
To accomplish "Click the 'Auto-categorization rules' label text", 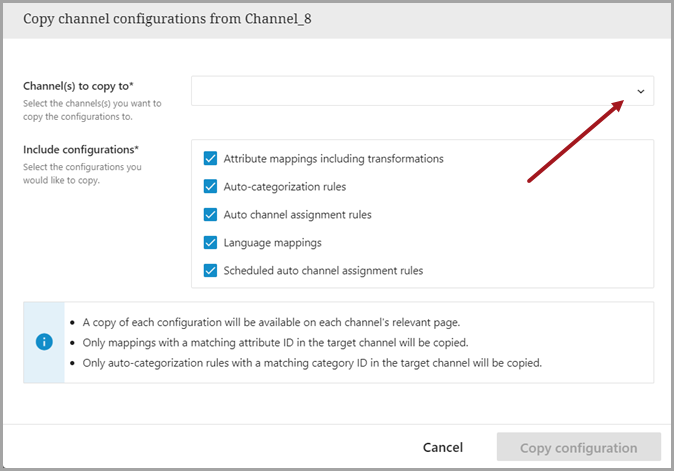I will point(286,186).
